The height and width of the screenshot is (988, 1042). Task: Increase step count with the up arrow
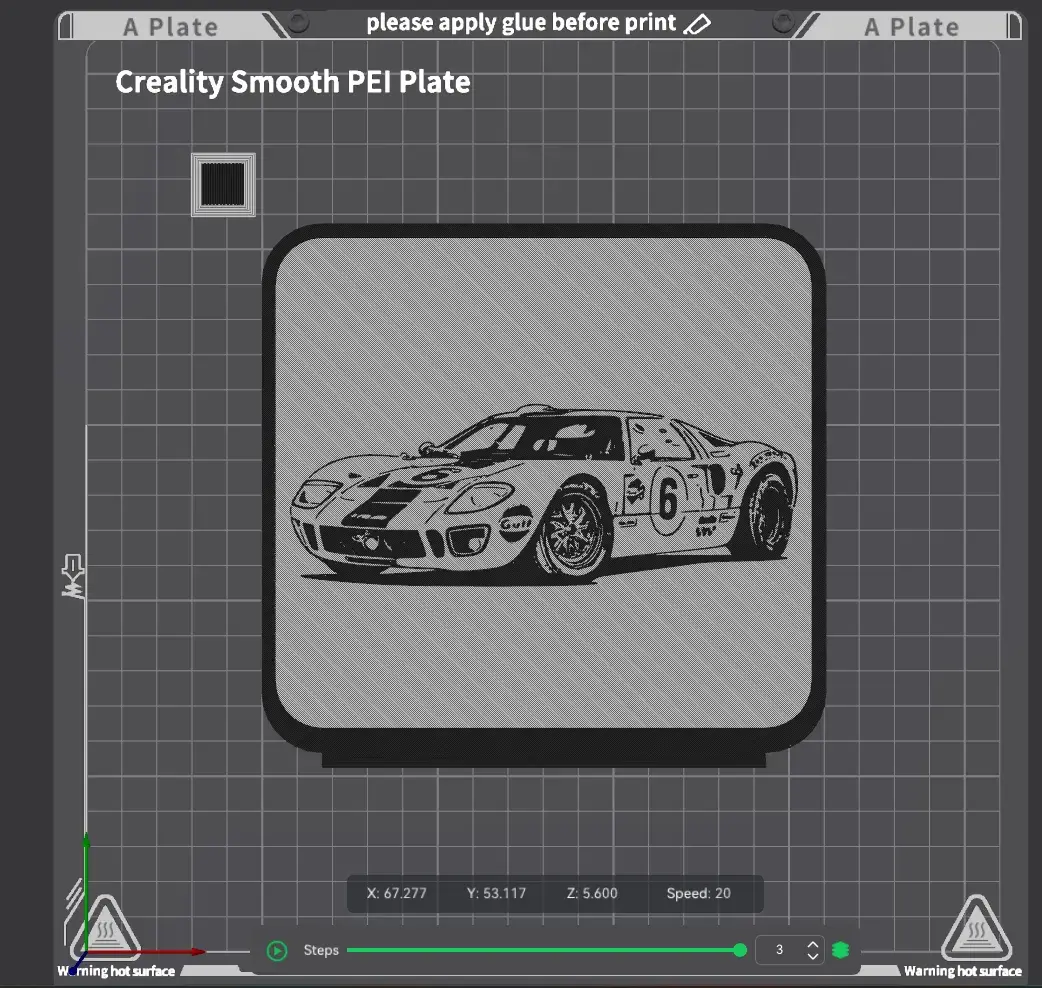coord(813,944)
